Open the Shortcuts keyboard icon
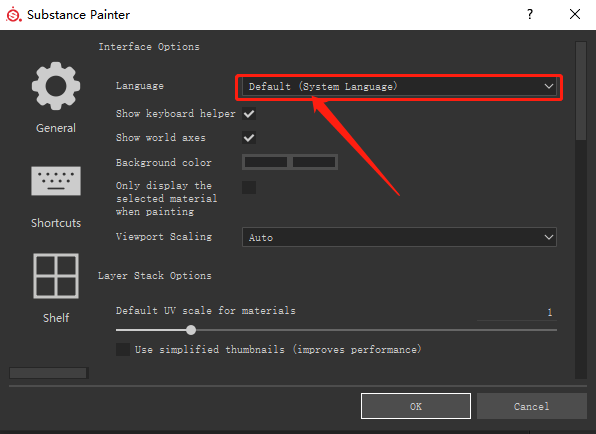Screen dimensions: 596x434 (x=56, y=181)
